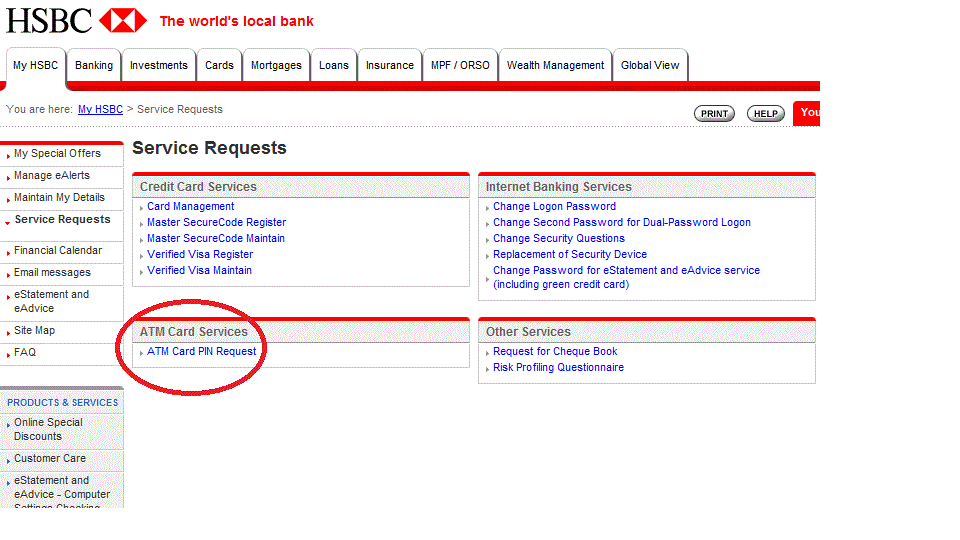Screen dimensions: 960x540
Task: Open Verified Visa Register link
Action: pos(200,254)
